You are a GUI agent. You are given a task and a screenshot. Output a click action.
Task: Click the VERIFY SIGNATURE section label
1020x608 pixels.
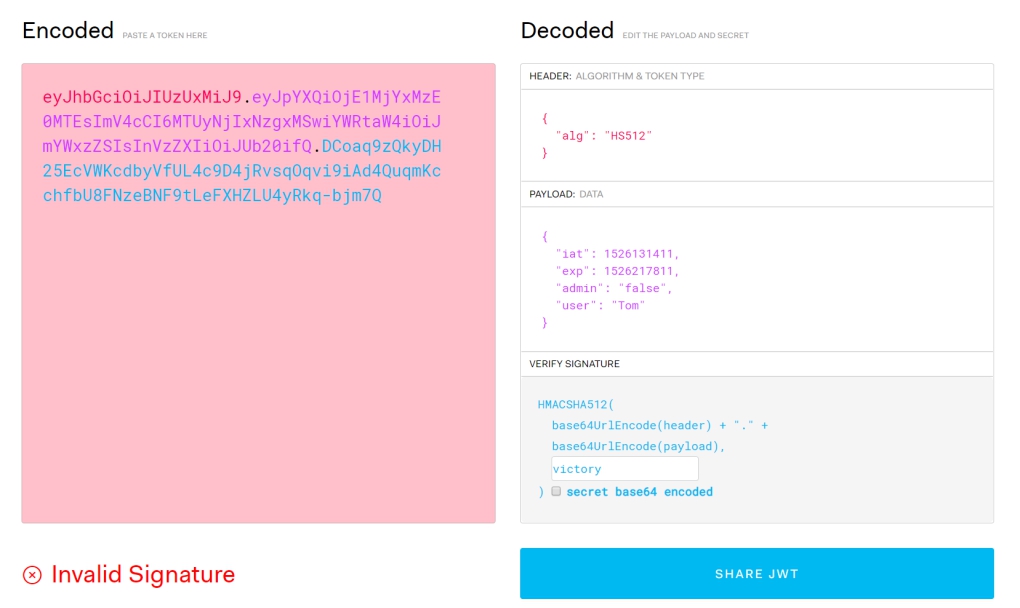point(574,364)
